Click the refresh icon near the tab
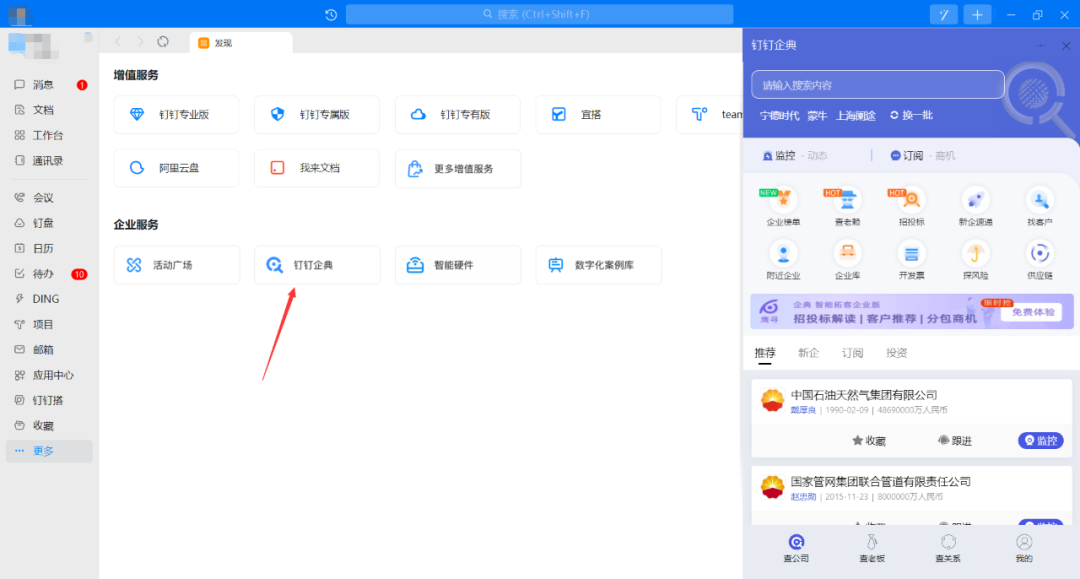The height and width of the screenshot is (579, 1080). pyautogui.click(x=163, y=42)
